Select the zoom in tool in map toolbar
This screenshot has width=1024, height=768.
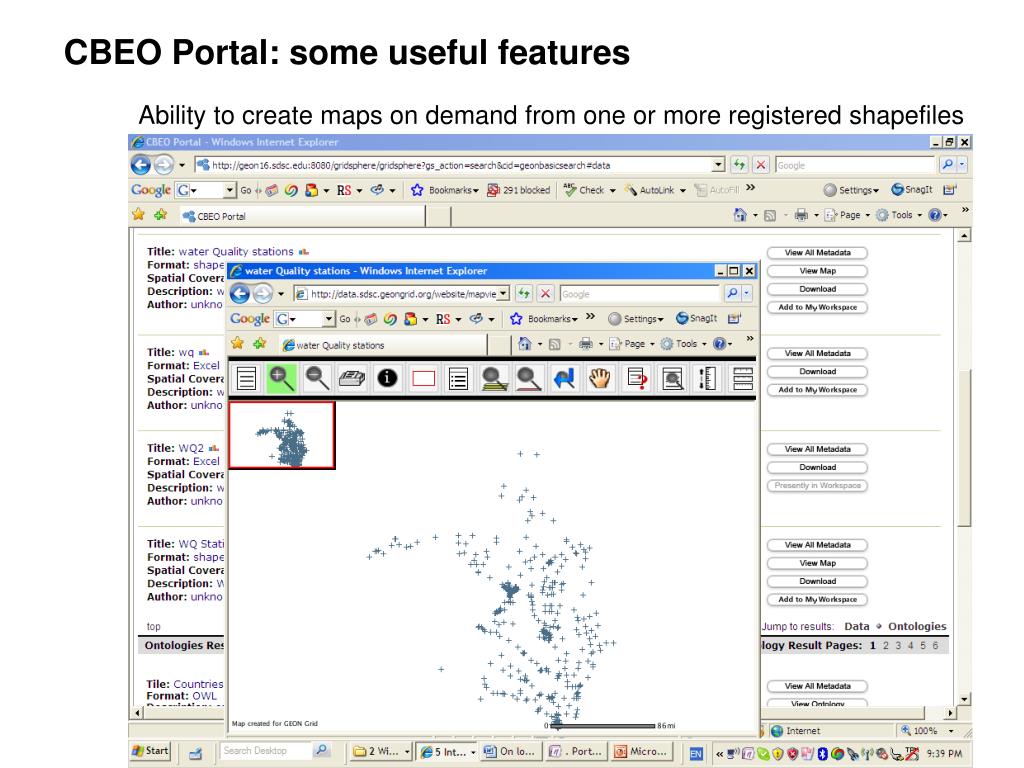pyautogui.click(x=281, y=378)
